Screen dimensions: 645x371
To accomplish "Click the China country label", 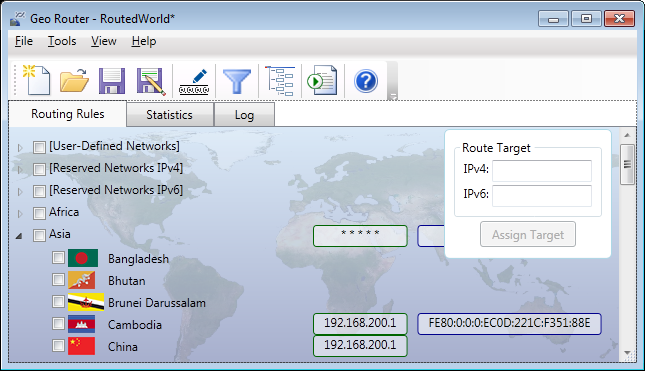I will (123, 346).
